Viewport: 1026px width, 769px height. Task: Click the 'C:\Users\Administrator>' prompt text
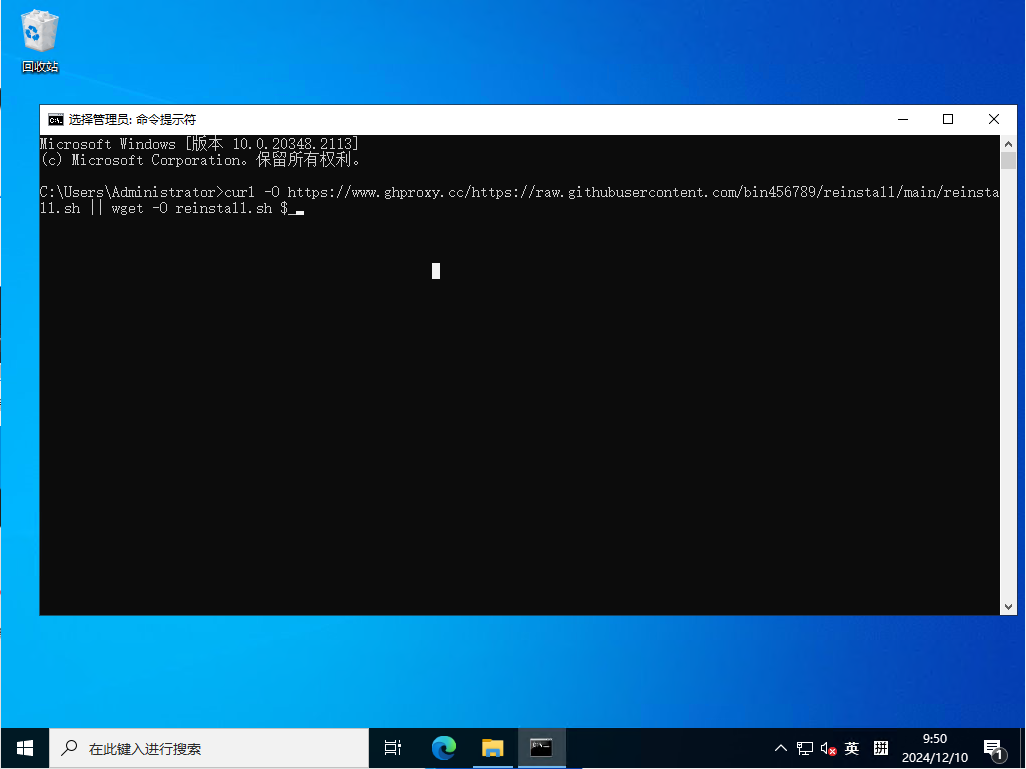click(x=132, y=192)
